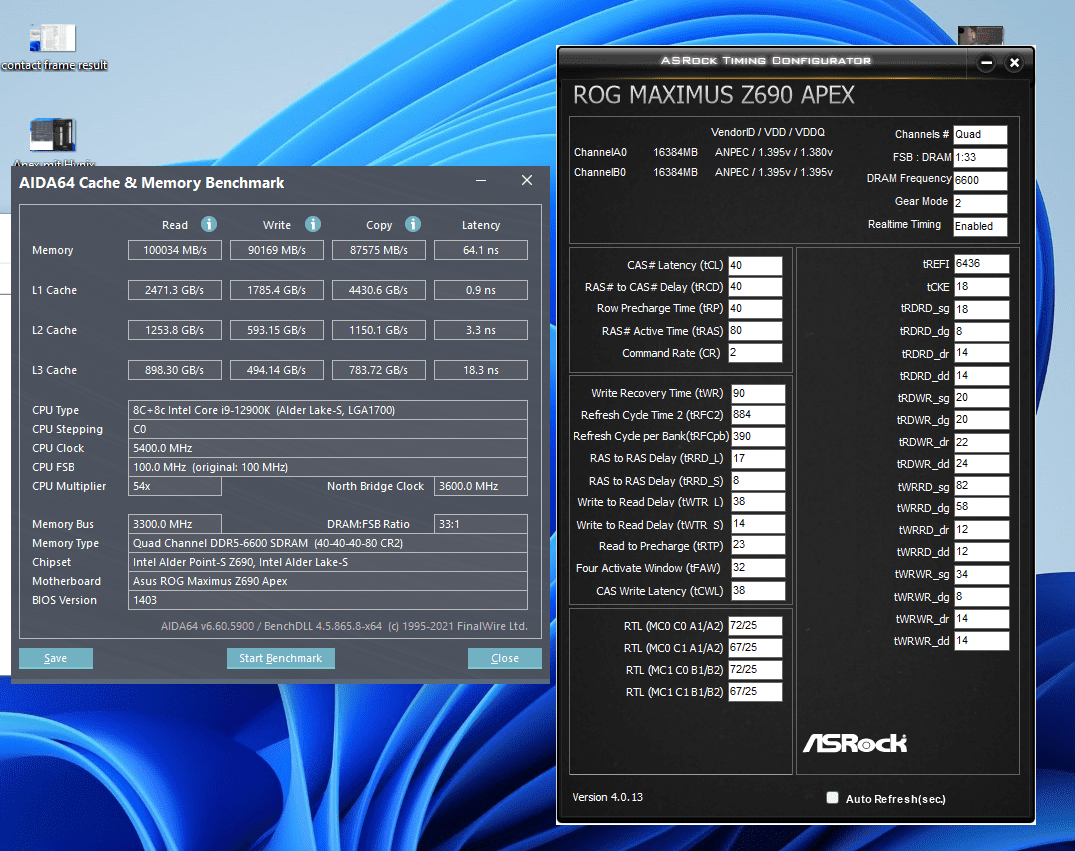The height and width of the screenshot is (851, 1075).
Task: Click the tRDRD_sg field
Action: [981, 309]
